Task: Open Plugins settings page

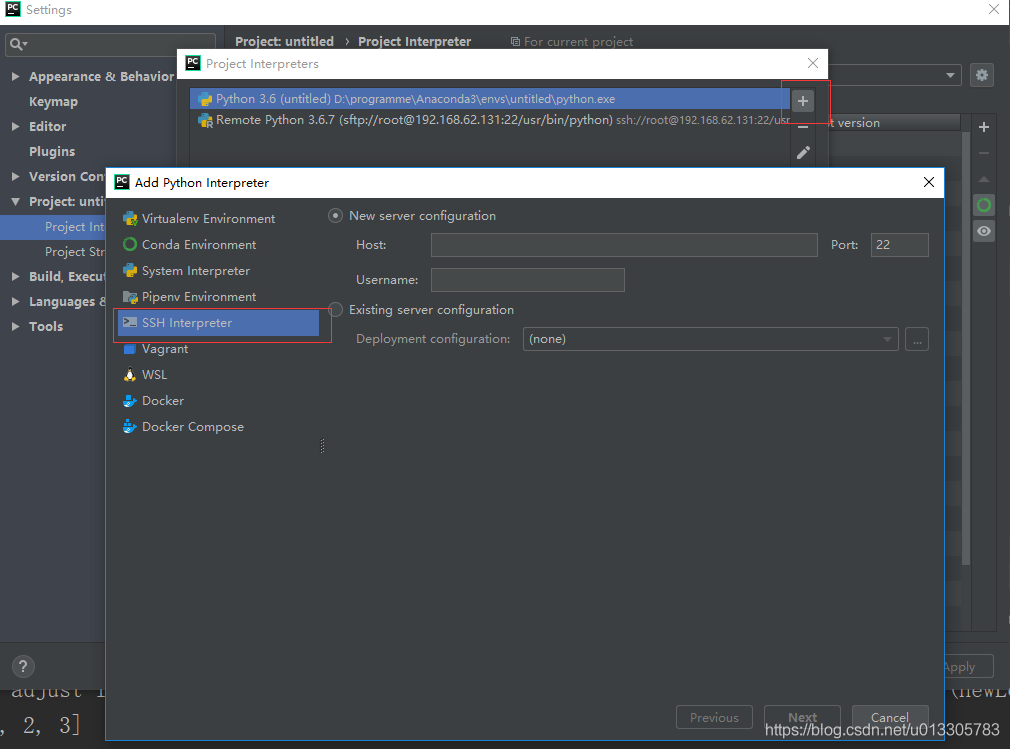Action: tap(52, 152)
